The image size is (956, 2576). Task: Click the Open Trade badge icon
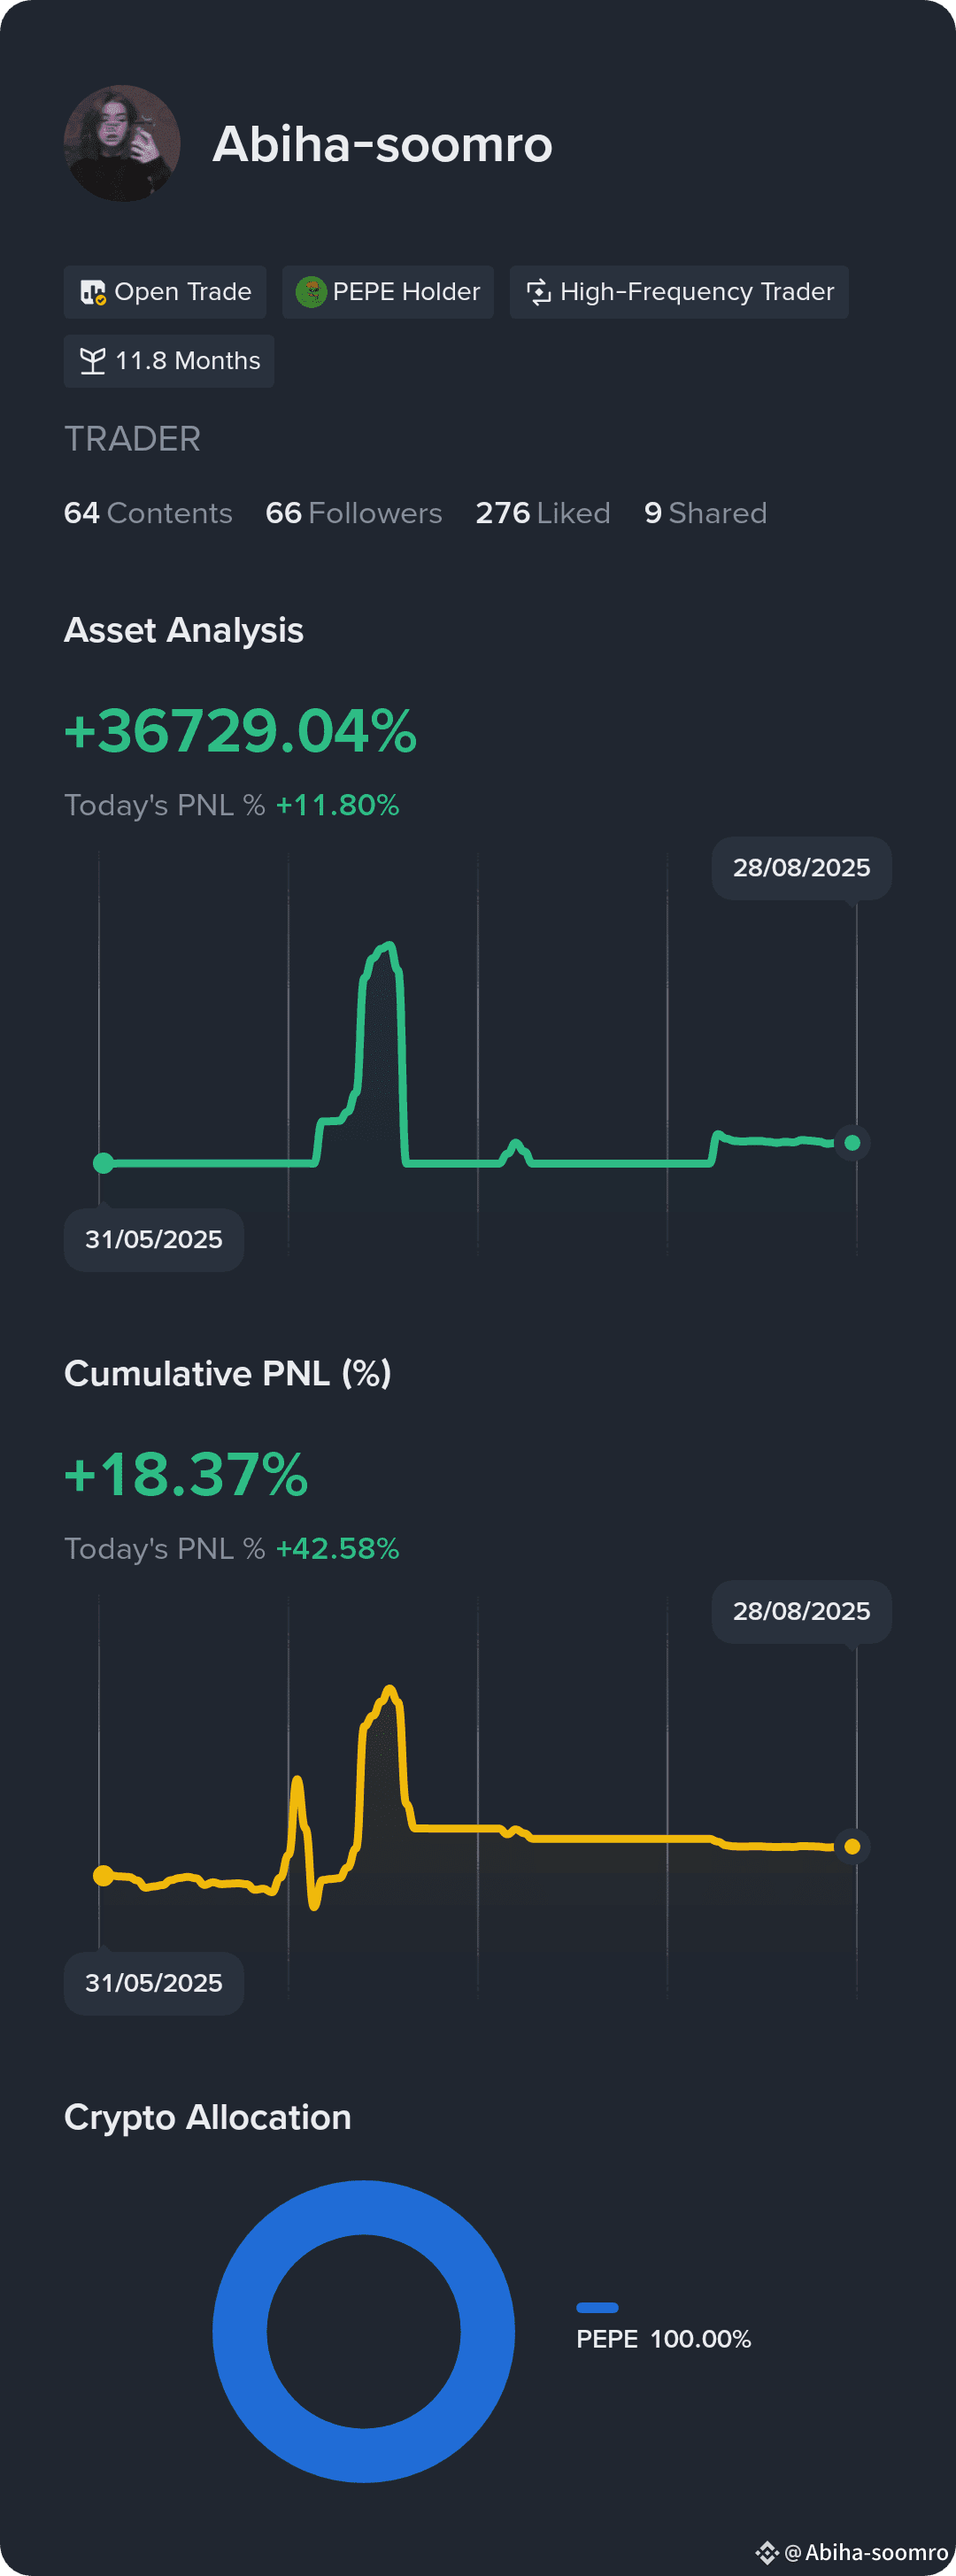pyautogui.click(x=93, y=292)
